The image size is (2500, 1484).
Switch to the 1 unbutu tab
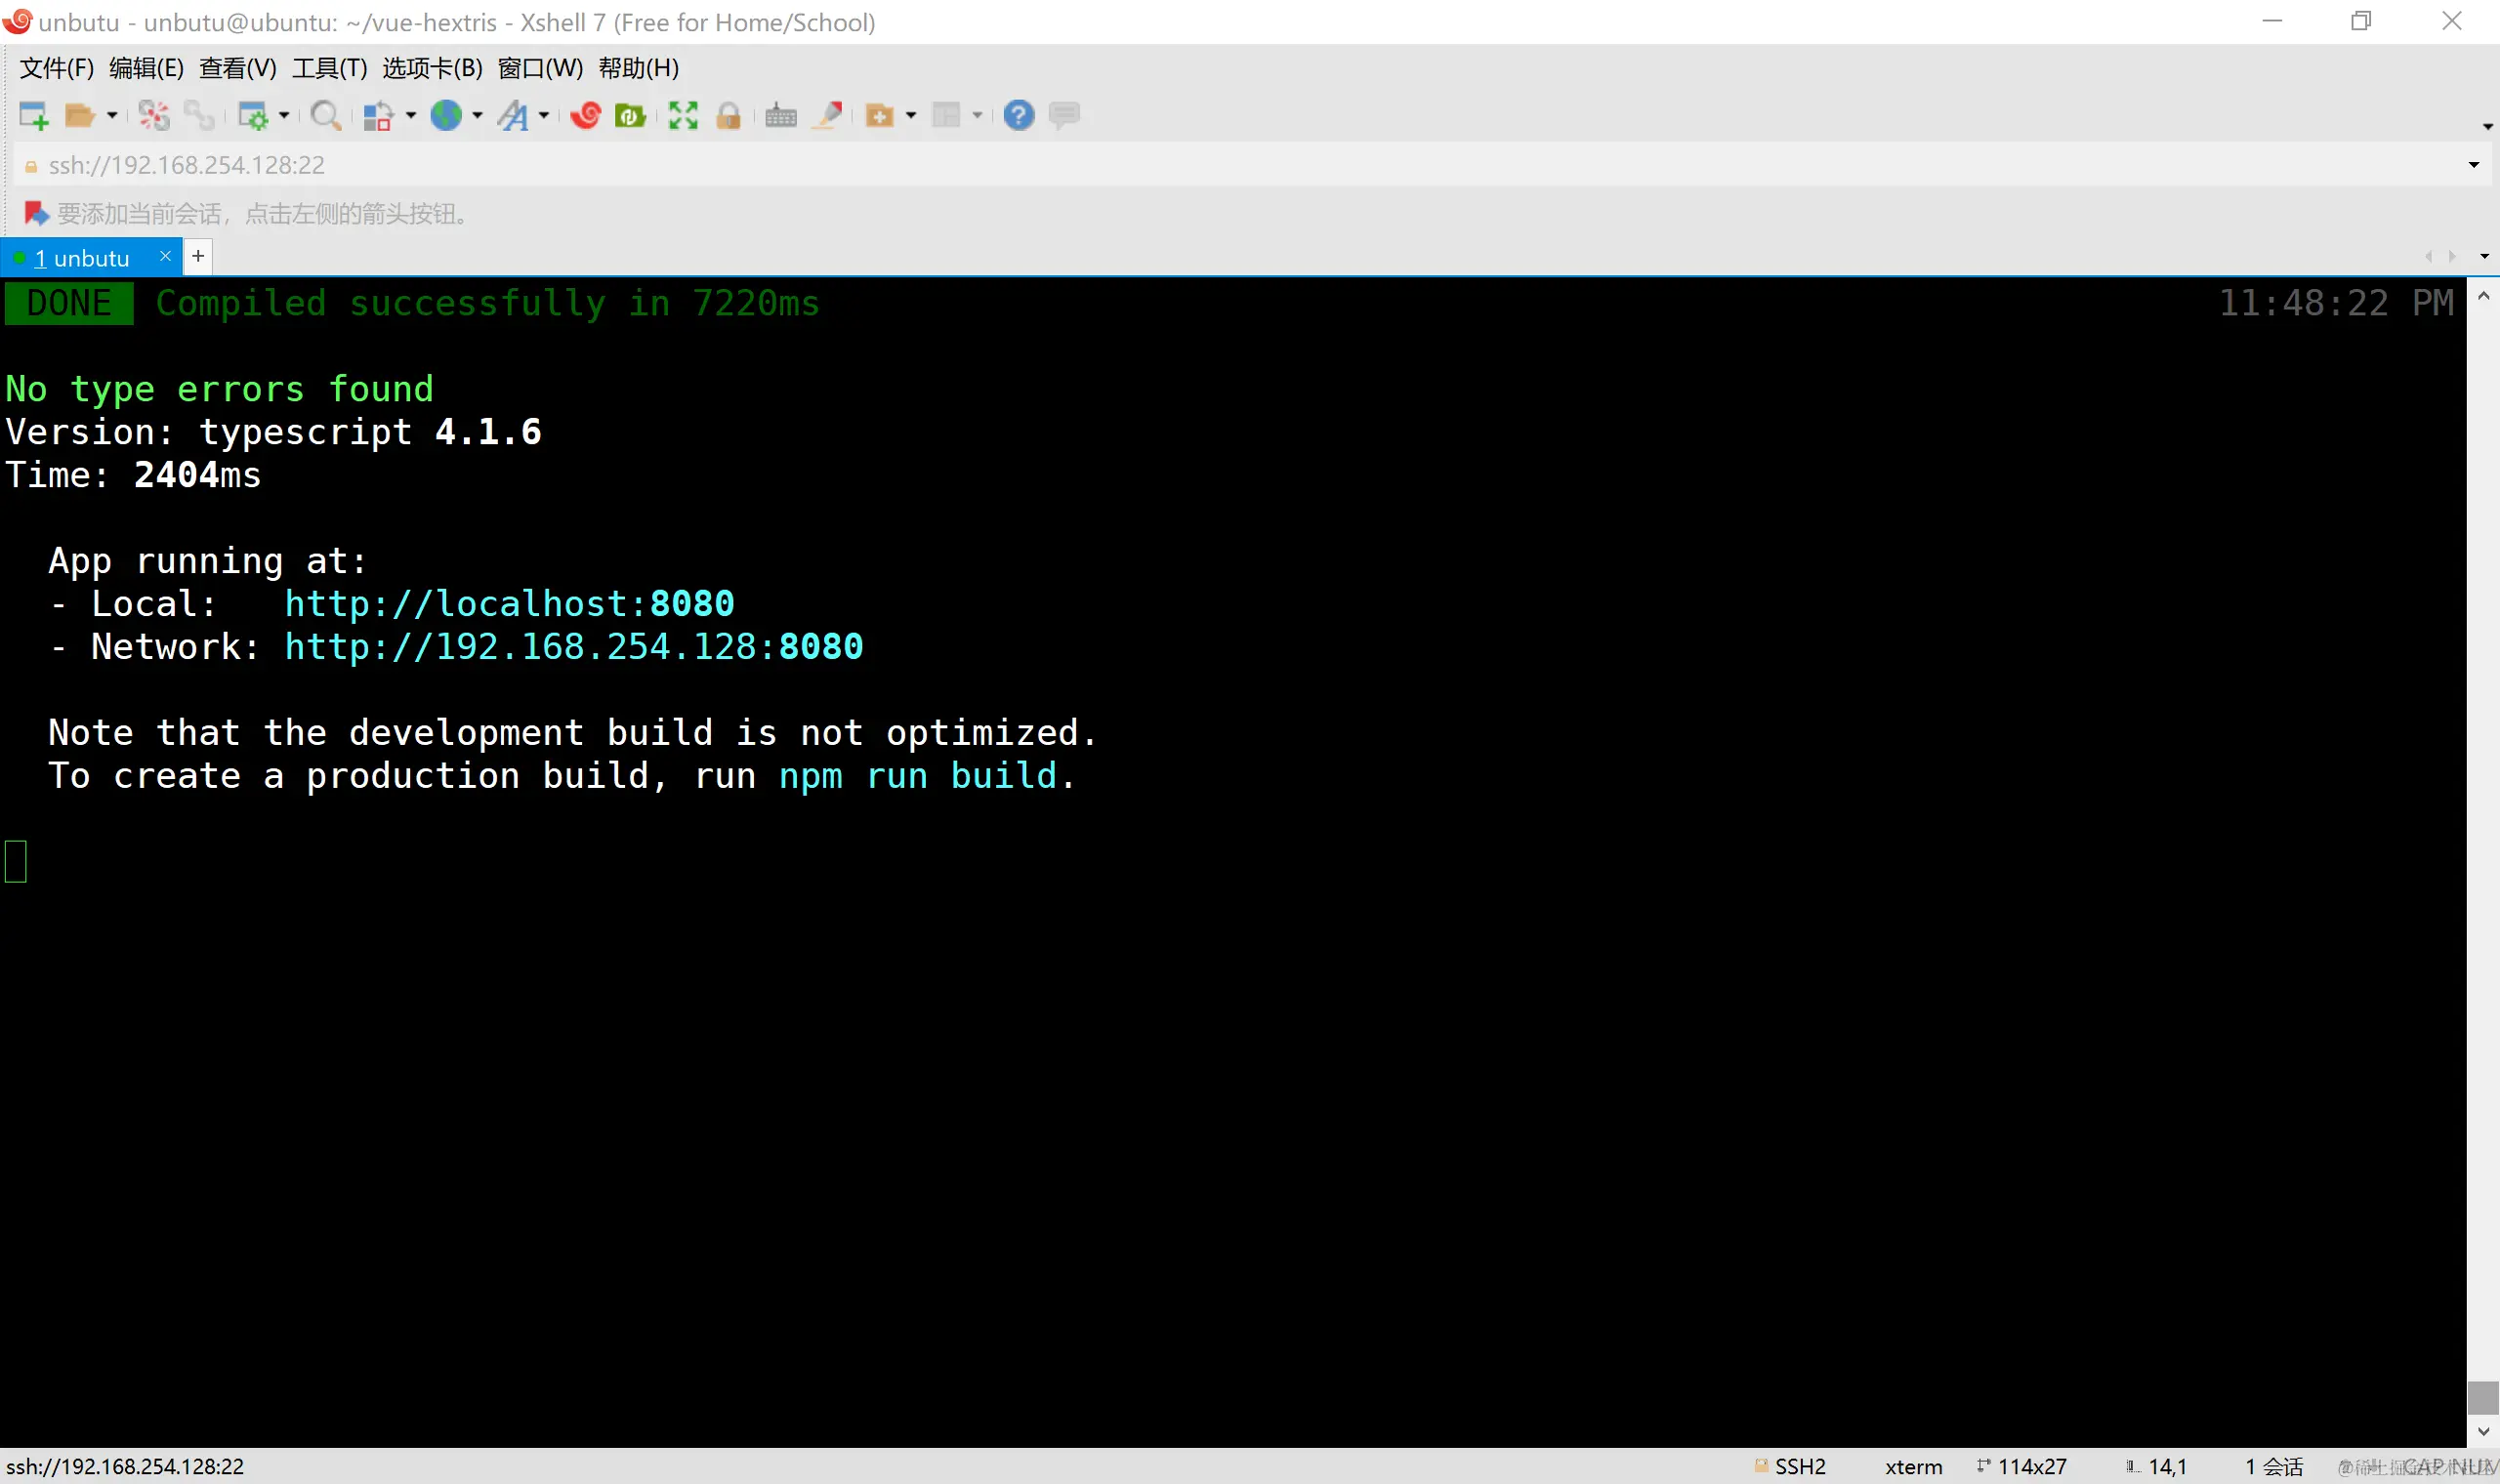[x=82, y=259]
